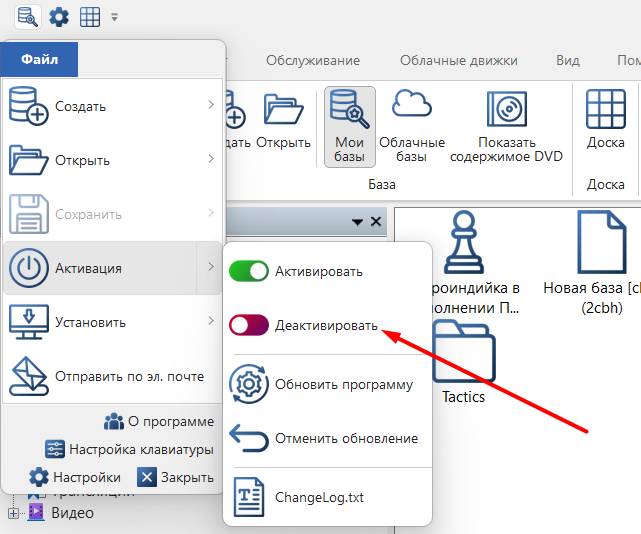Click Обновить программу gear icon
The height and width of the screenshot is (534, 641).
point(249,385)
